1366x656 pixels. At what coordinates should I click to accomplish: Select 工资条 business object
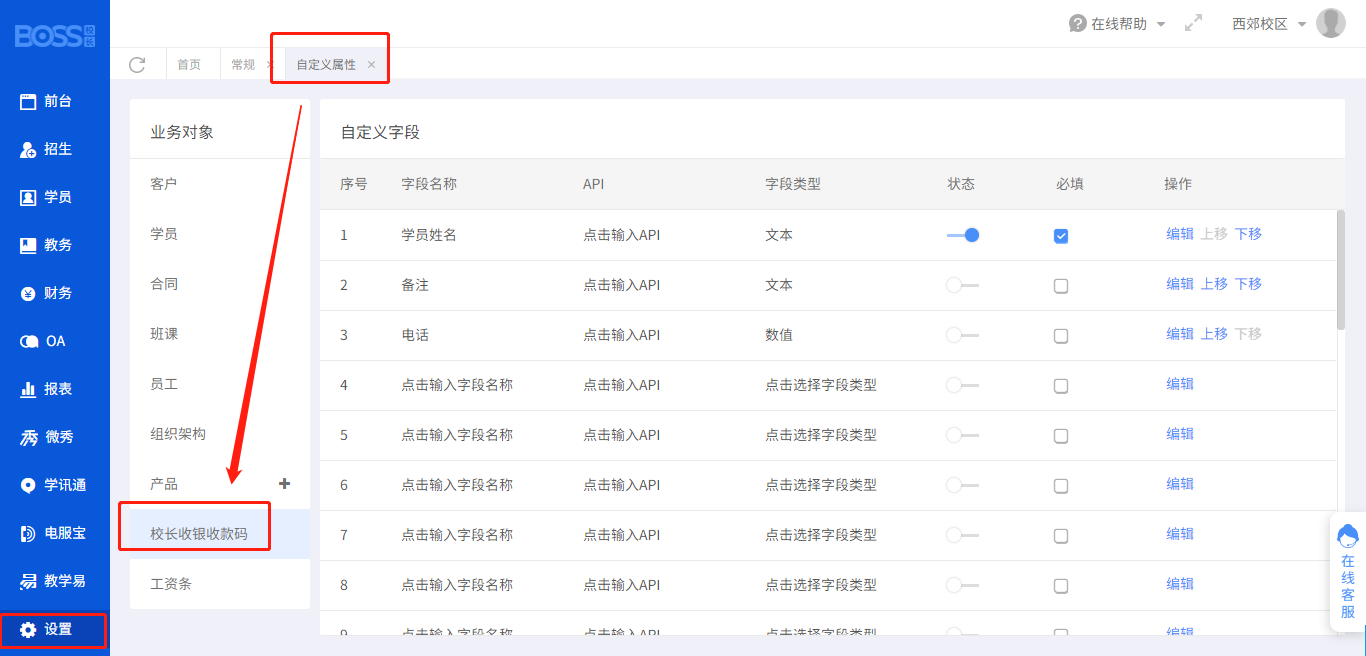click(x=220, y=584)
